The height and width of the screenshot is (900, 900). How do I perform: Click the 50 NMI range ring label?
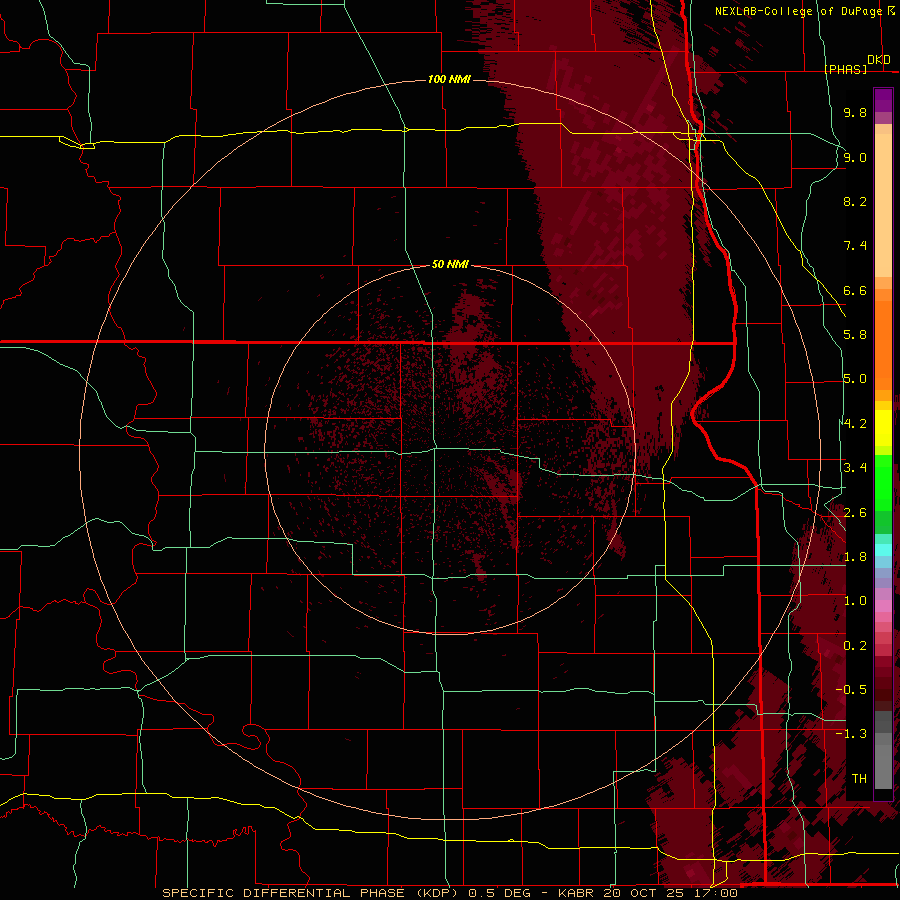point(450,264)
